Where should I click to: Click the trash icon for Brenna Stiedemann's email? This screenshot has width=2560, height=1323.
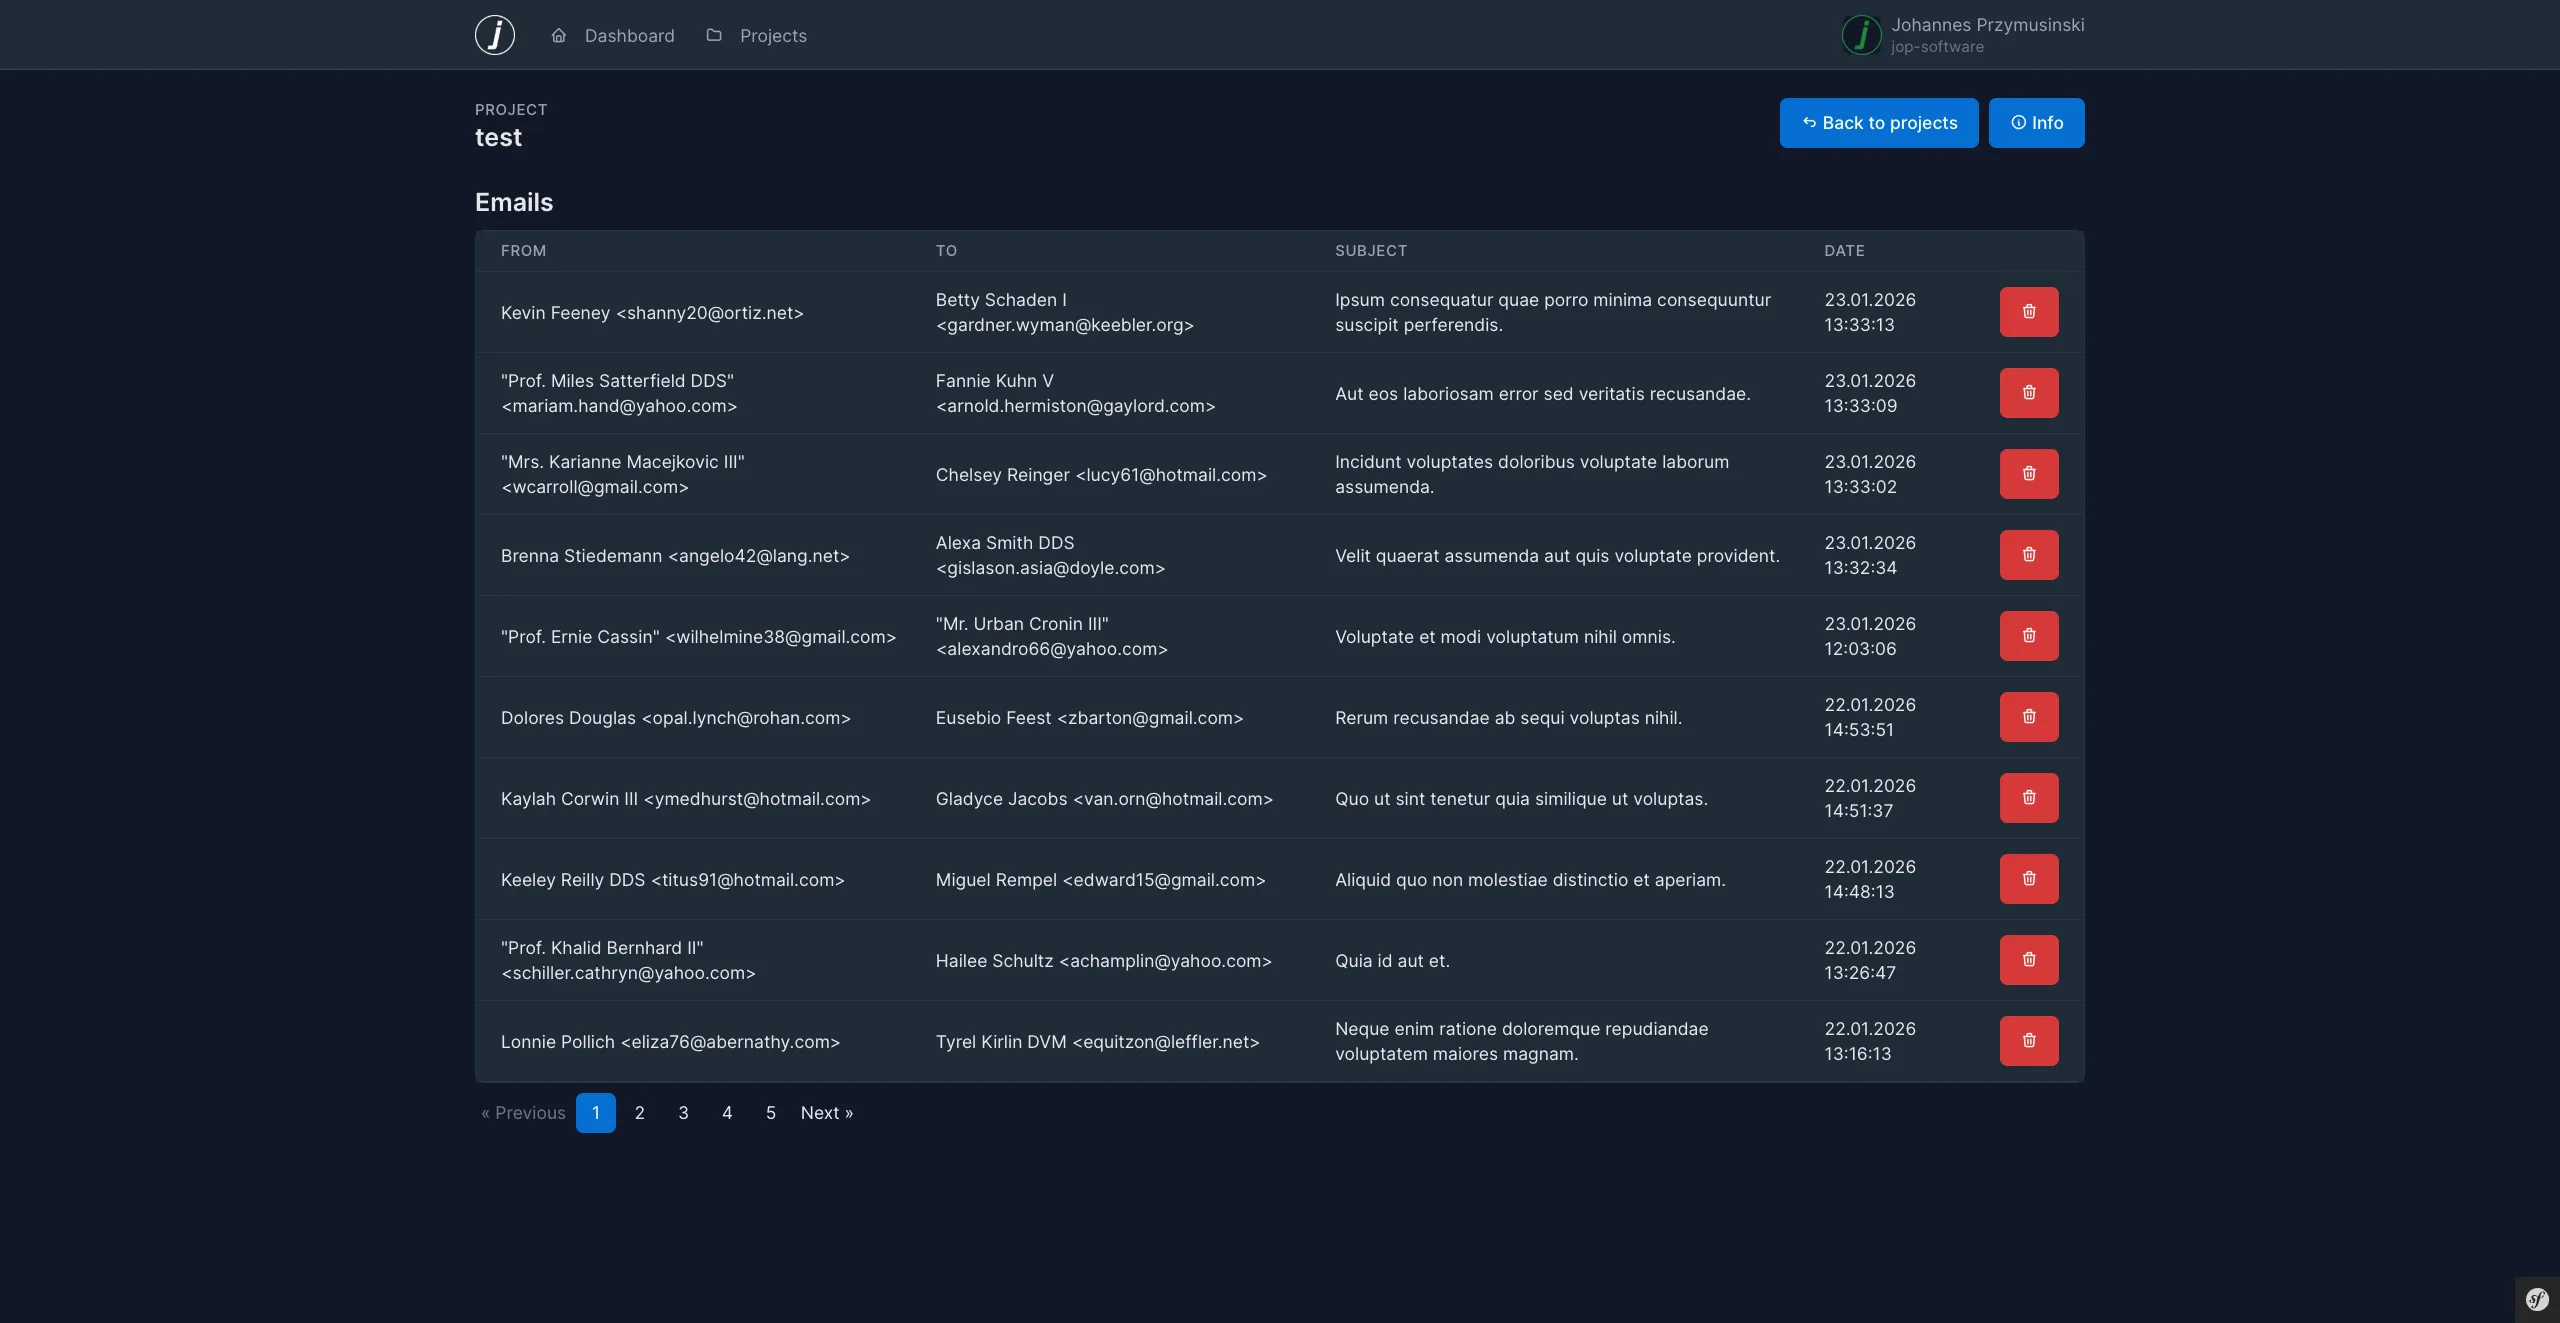(2028, 555)
